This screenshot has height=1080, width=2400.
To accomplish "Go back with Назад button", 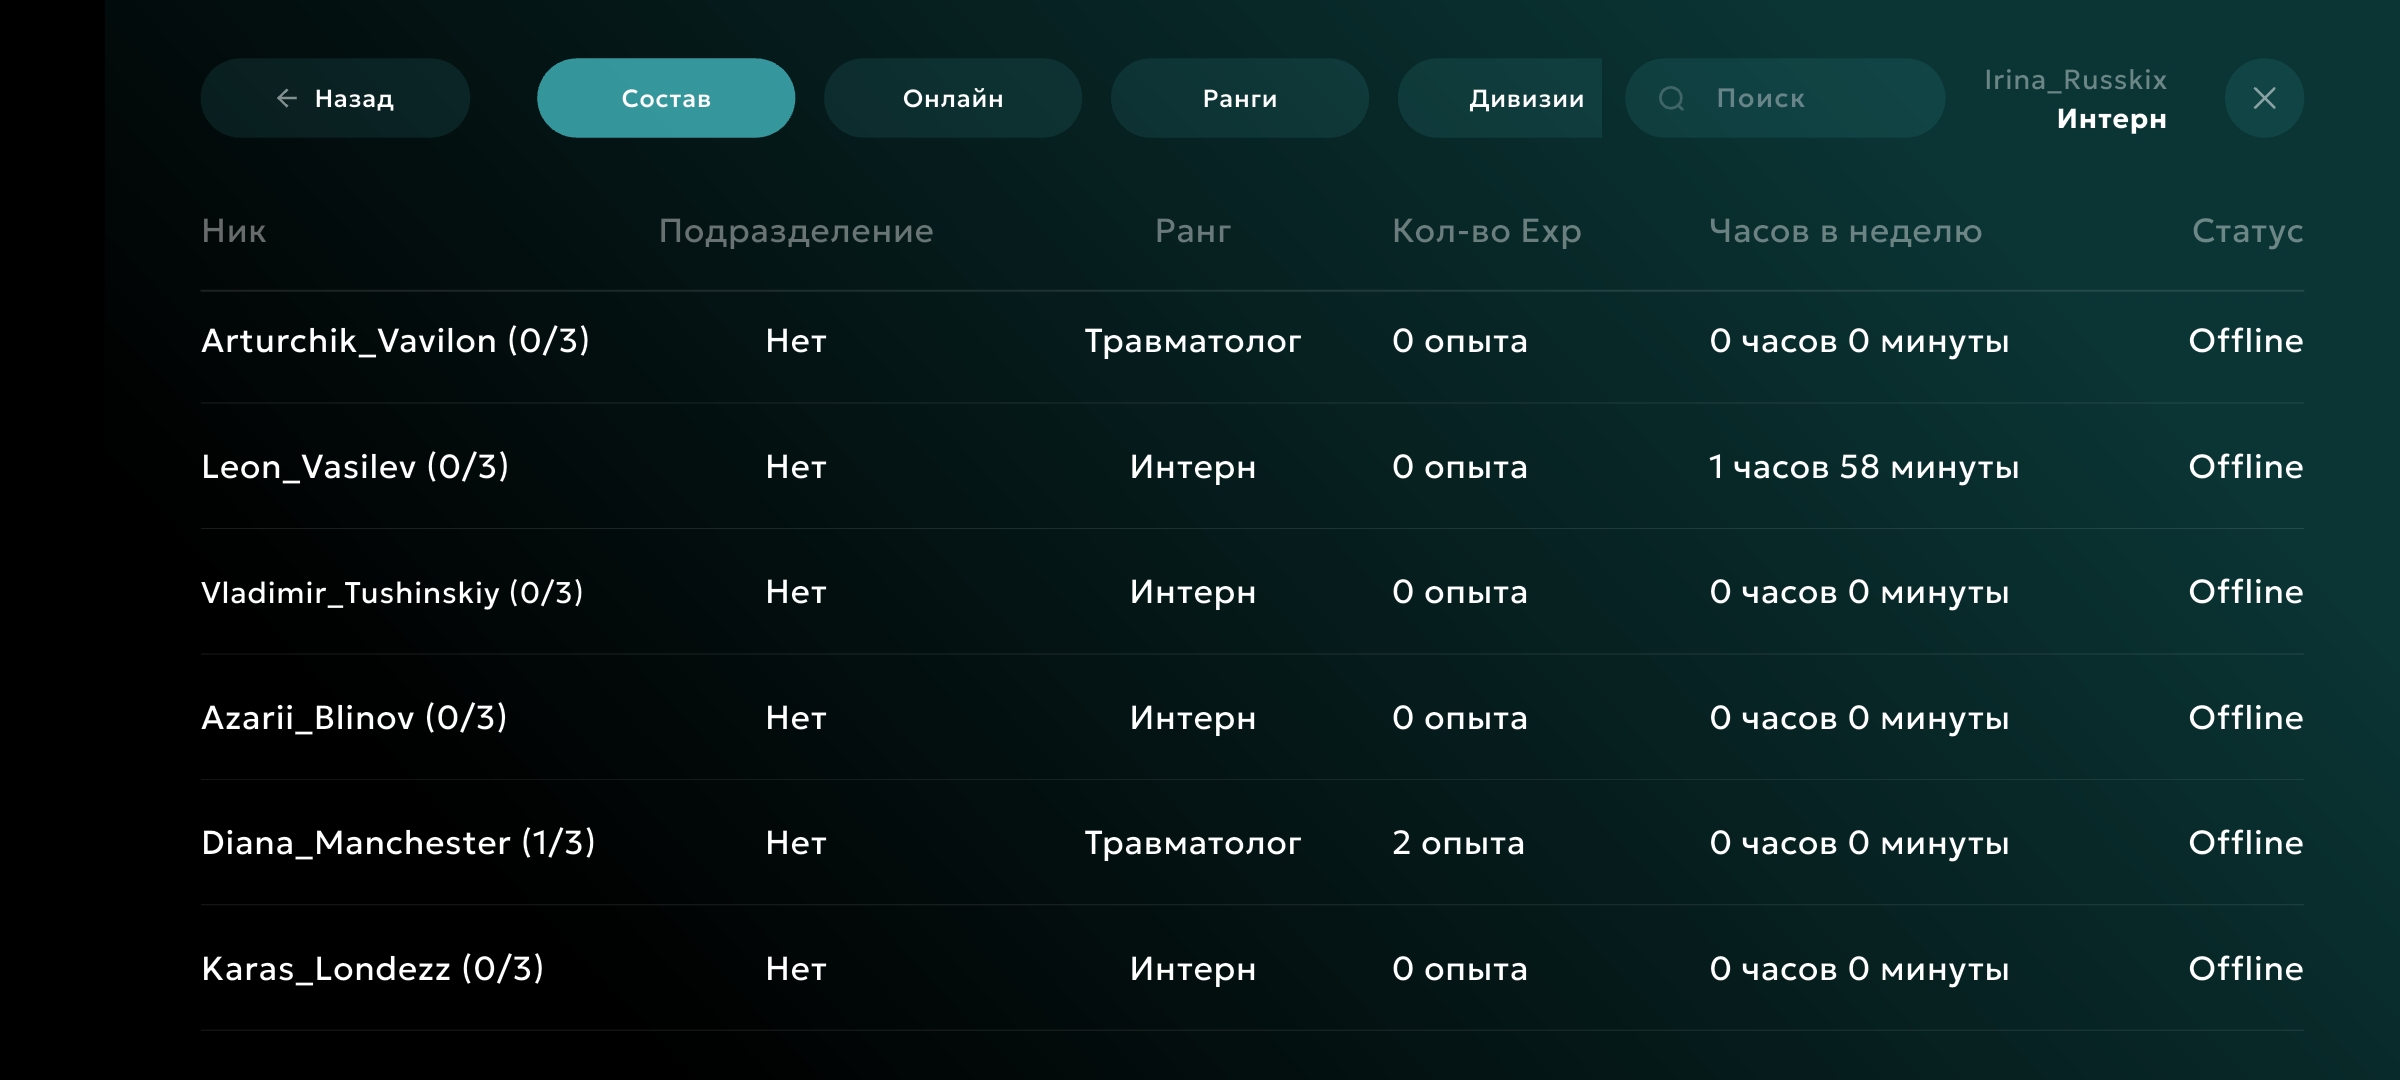I will tap(335, 98).
